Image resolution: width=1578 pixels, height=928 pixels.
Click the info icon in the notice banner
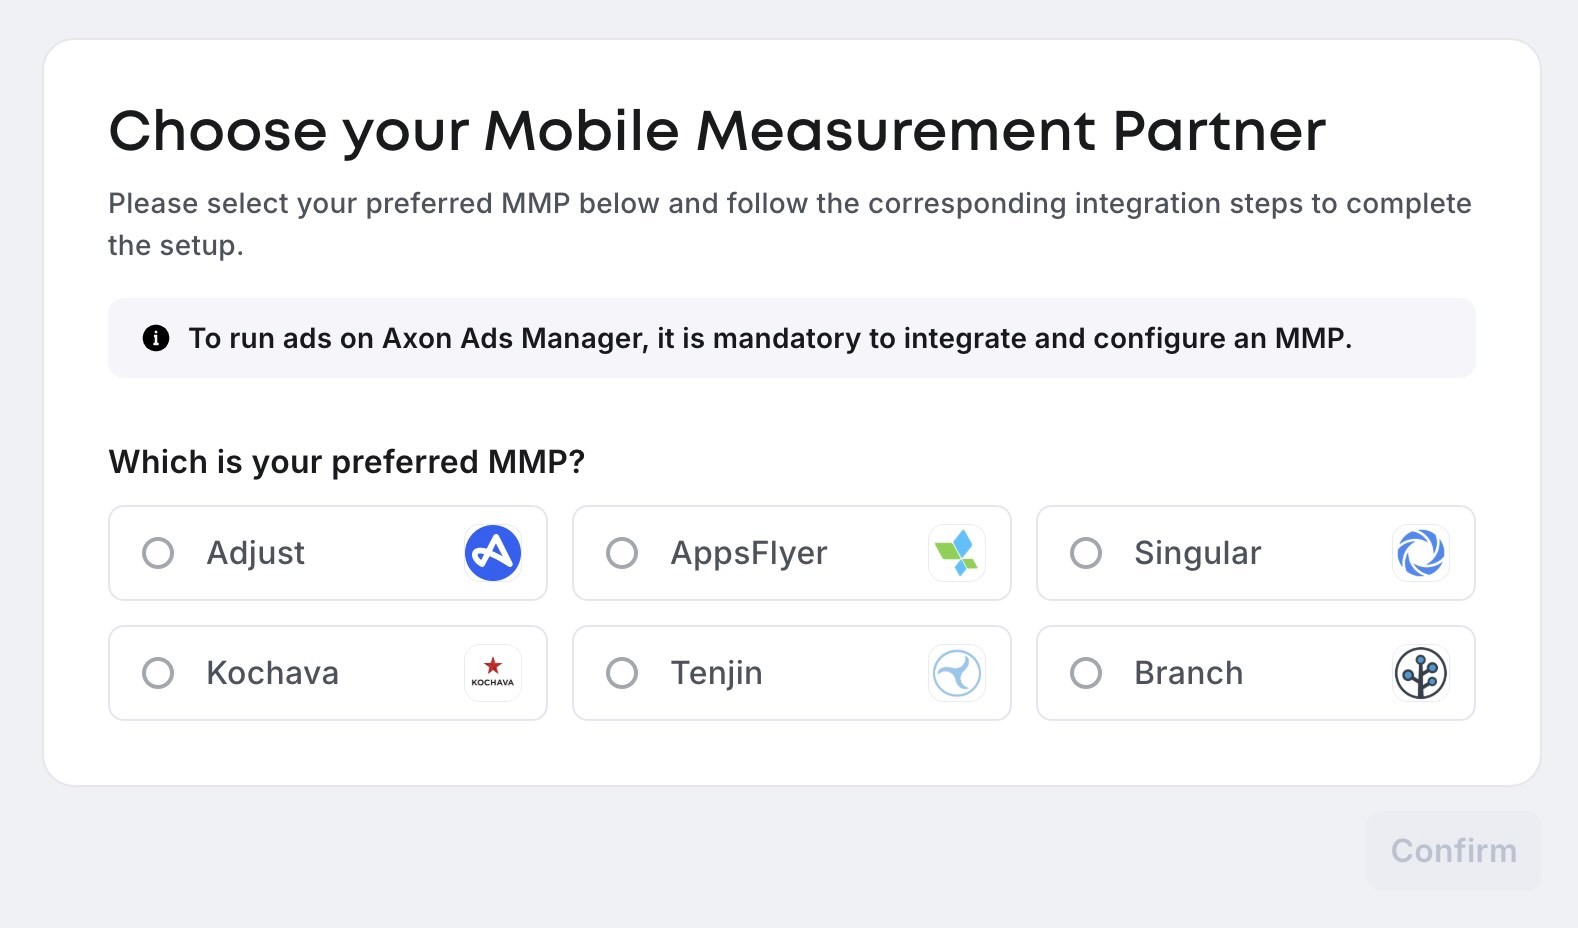[156, 338]
